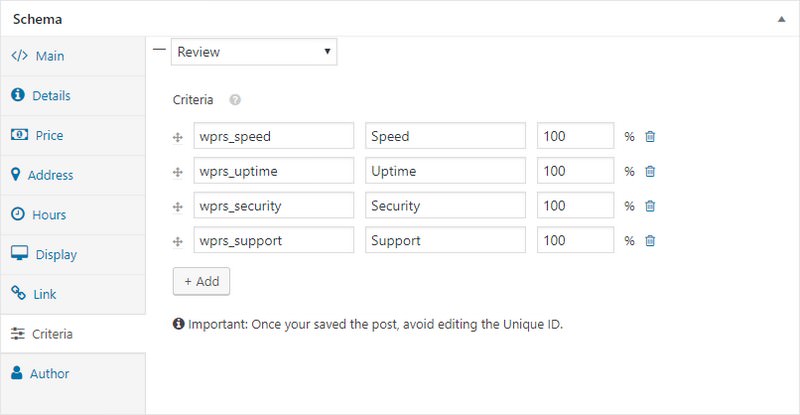Click the wprs_speed unique ID field
Image resolution: width=800 pixels, height=415 pixels.
pyautogui.click(x=273, y=136)
